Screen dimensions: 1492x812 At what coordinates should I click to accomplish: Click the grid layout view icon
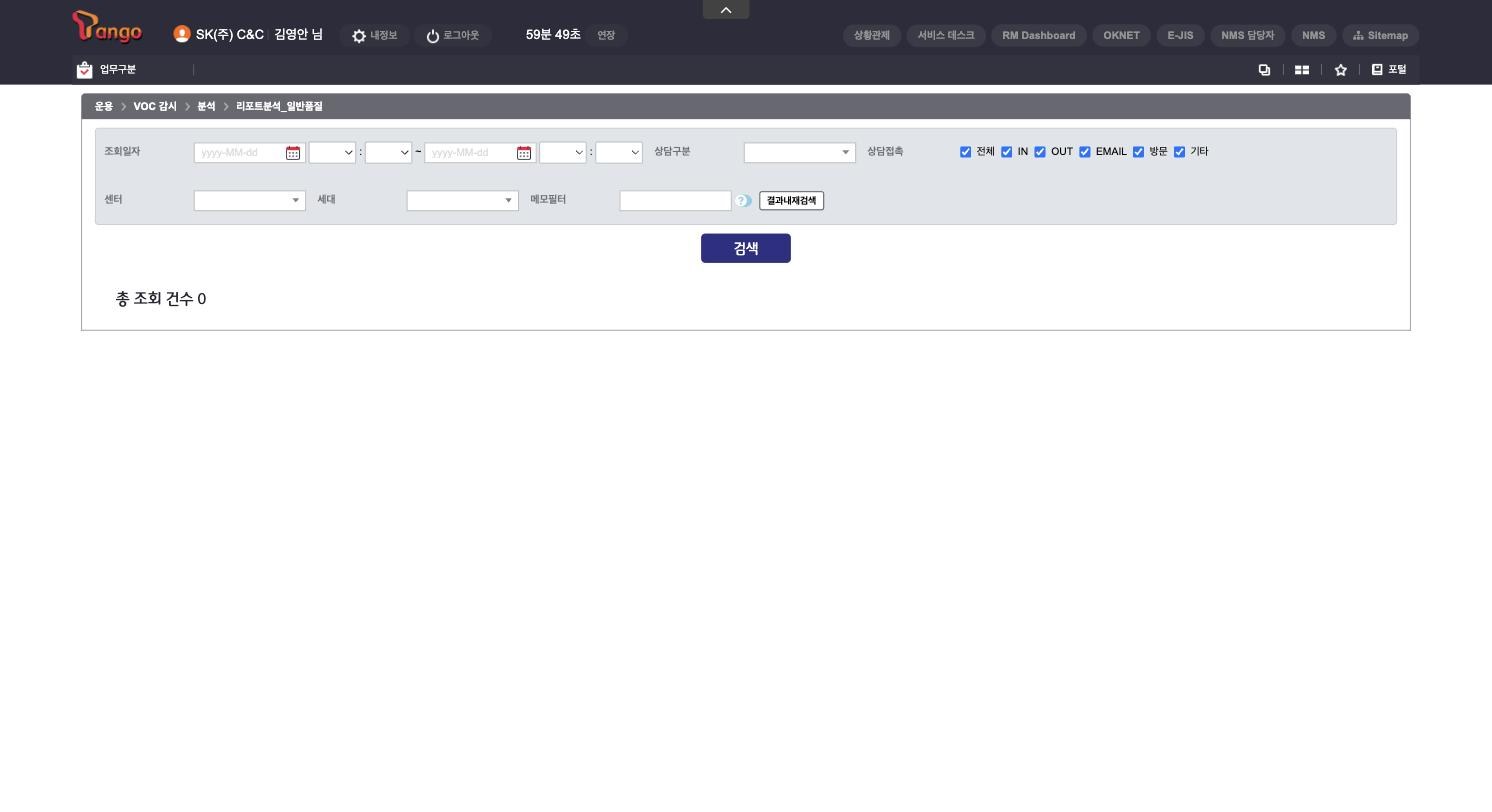1302,70
